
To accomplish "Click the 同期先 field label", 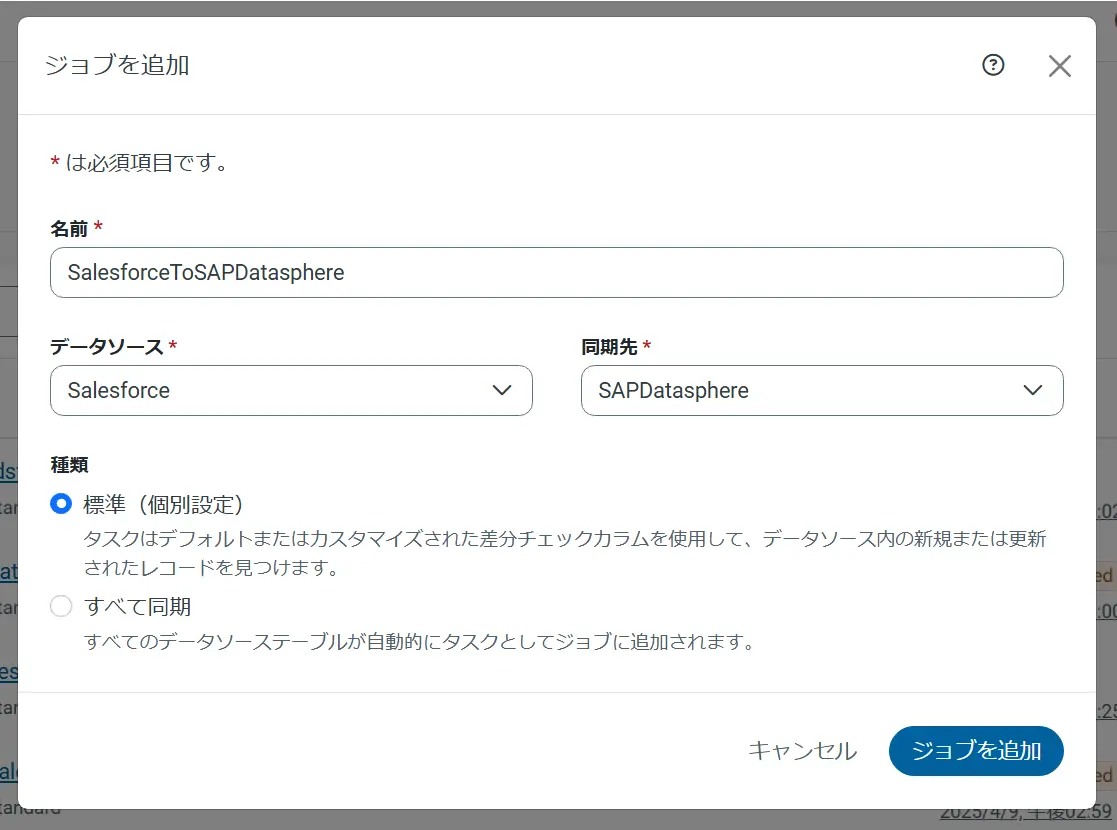I will tap(609, 347).
